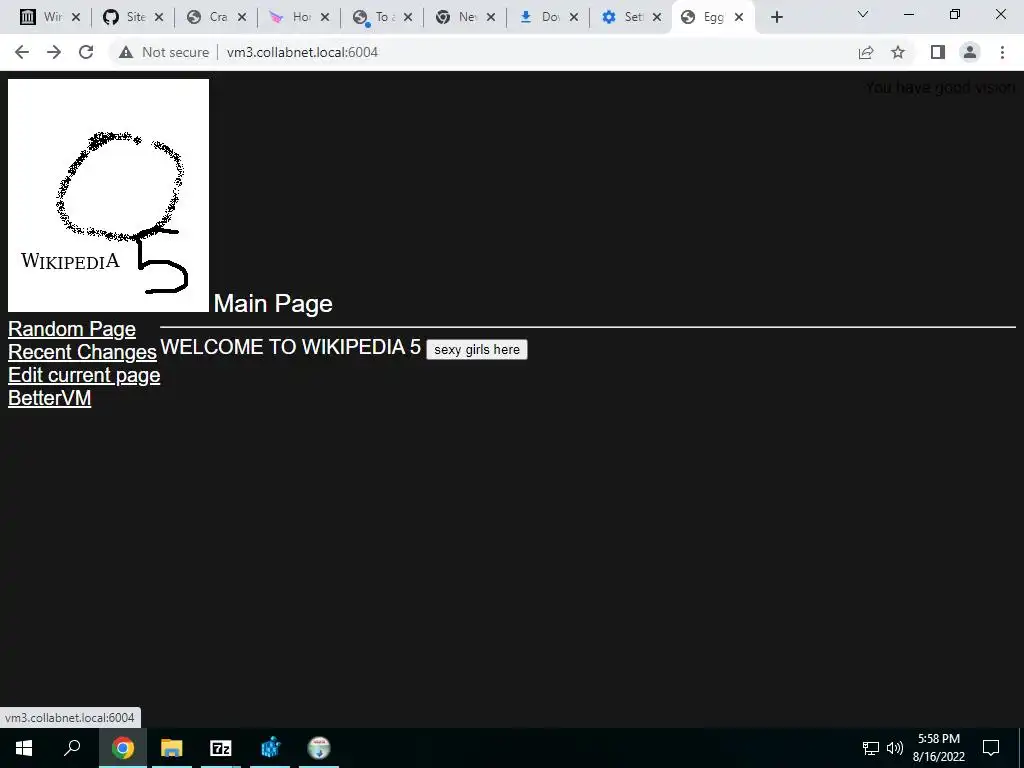This screenshot has height=768, width=1024.
Task: Click the Edit current page link
Action: [x=84, y=376]
